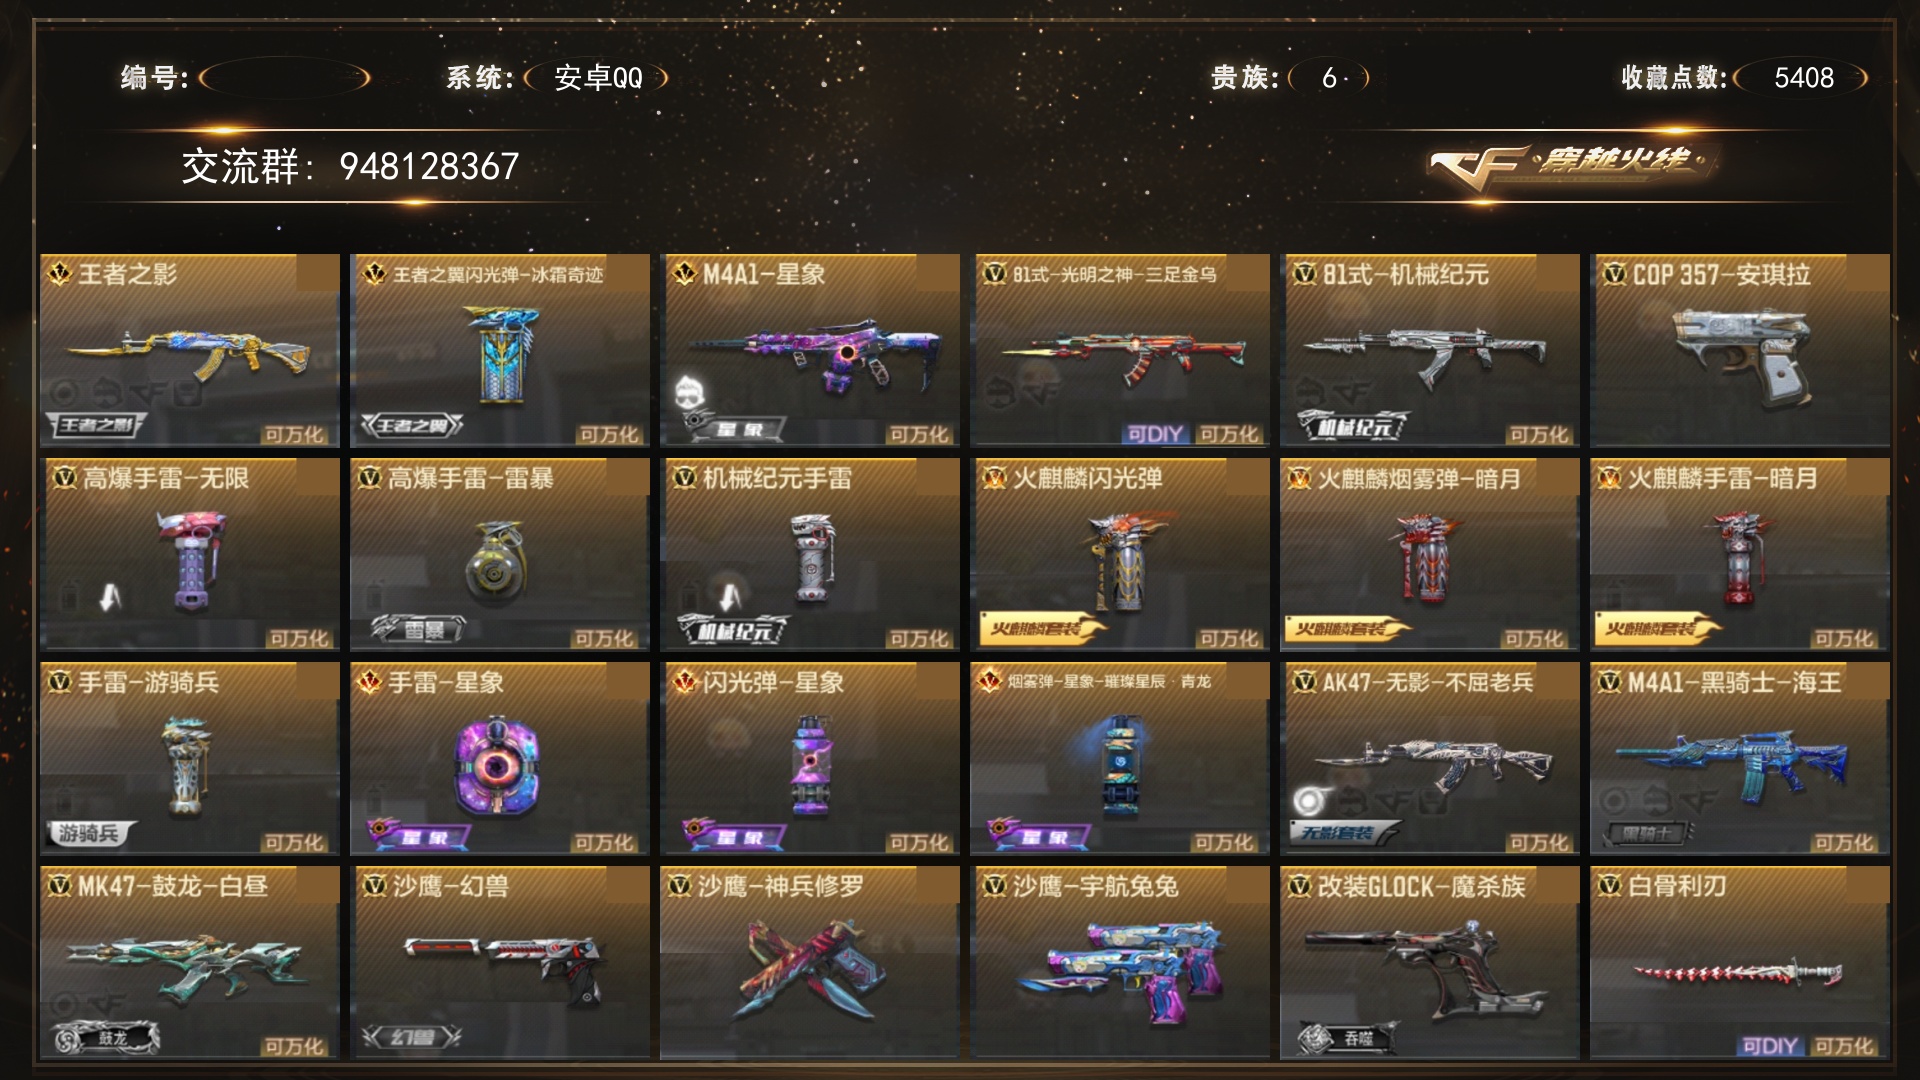The image size is (1920, 1080).
Task: Click the 可DIY tag on 白骨利刃
Action: click(x=1770, y=1046)
